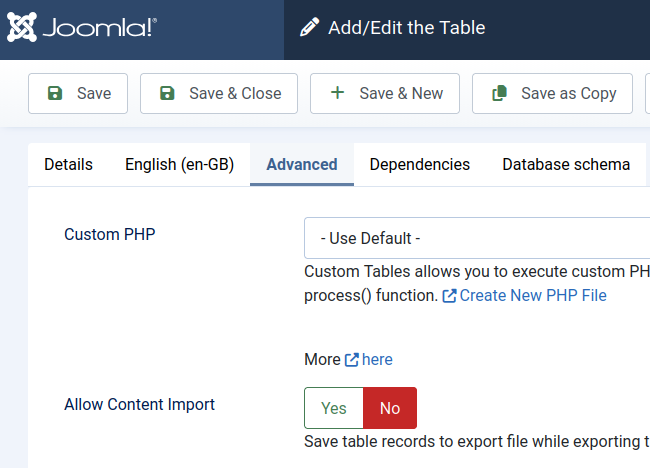Select the Advanced tab
Screen dimensions: 650x468
pos(302,164)
